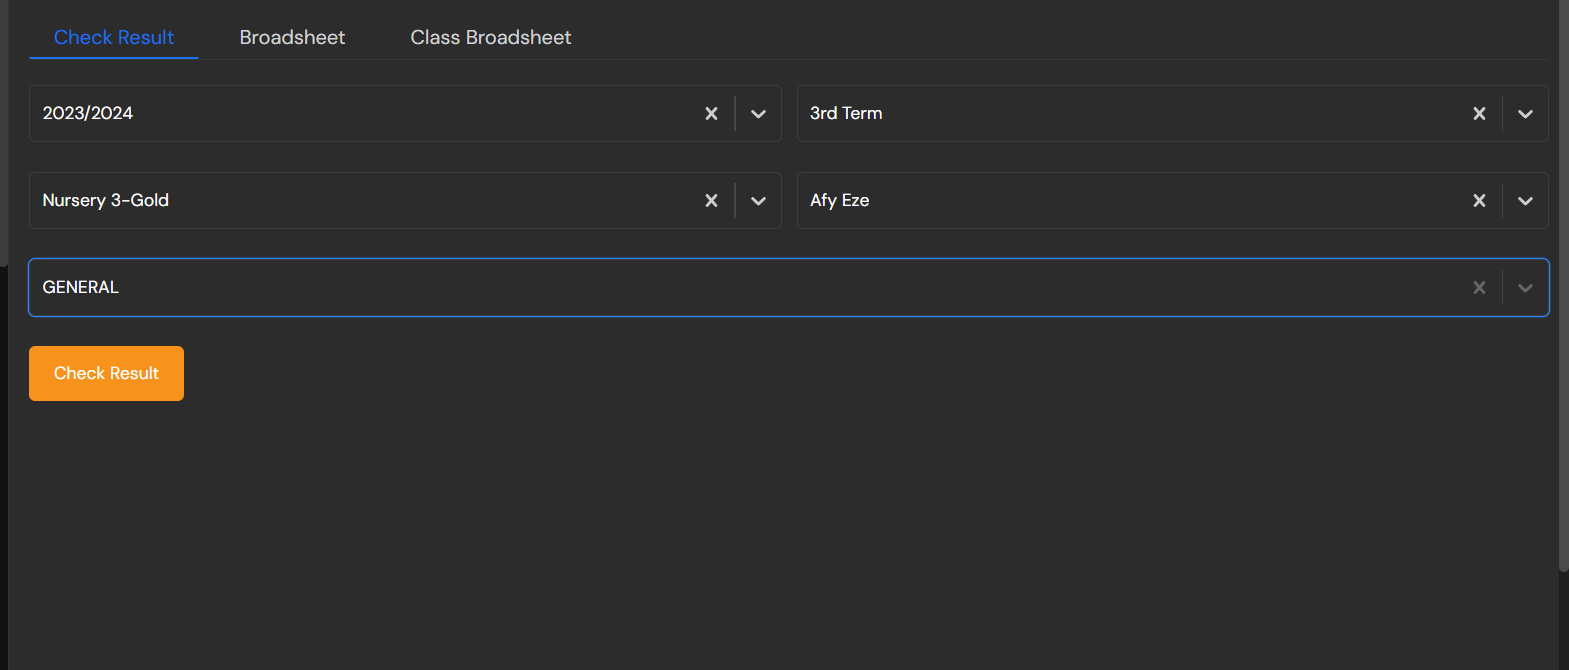Click inside the Nursery 3-Gold field

(x=360, y=201)
